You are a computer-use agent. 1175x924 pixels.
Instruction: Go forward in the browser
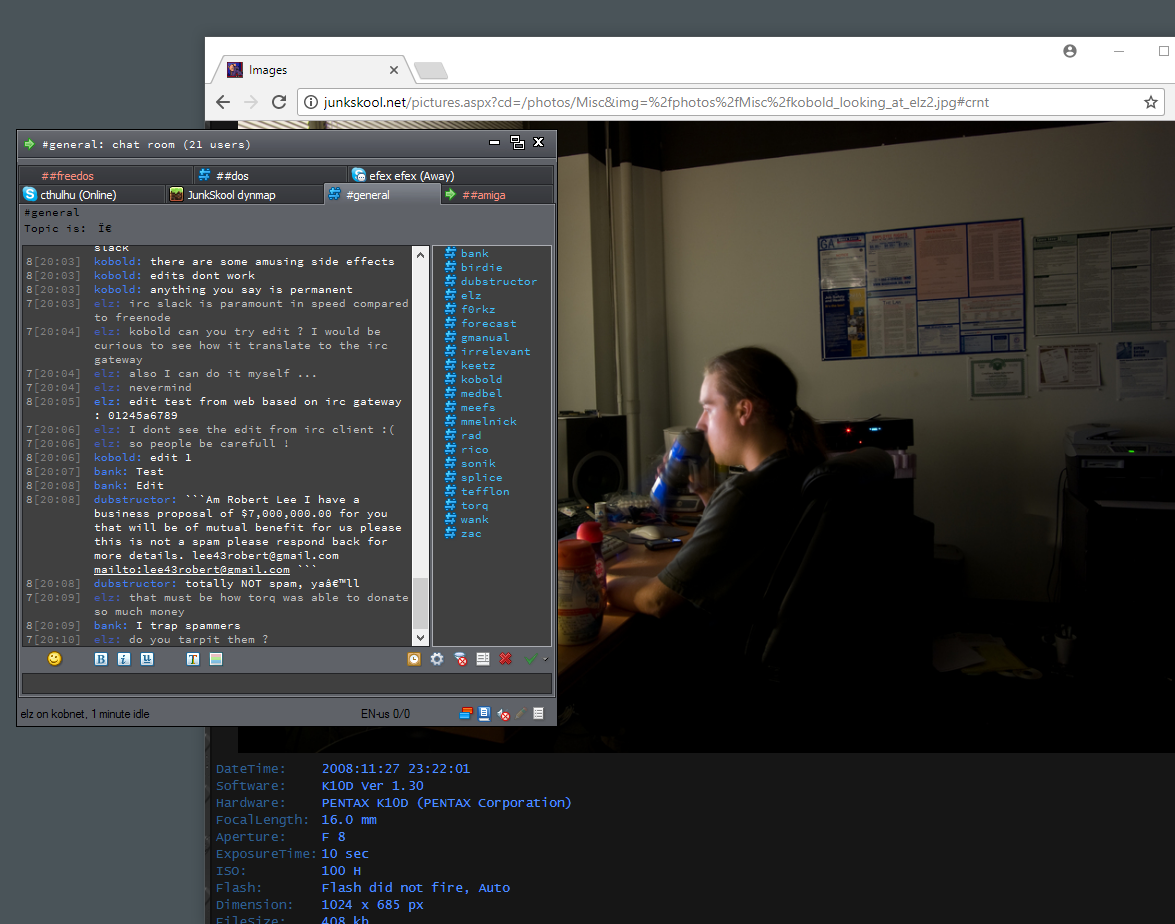point(251,102)
